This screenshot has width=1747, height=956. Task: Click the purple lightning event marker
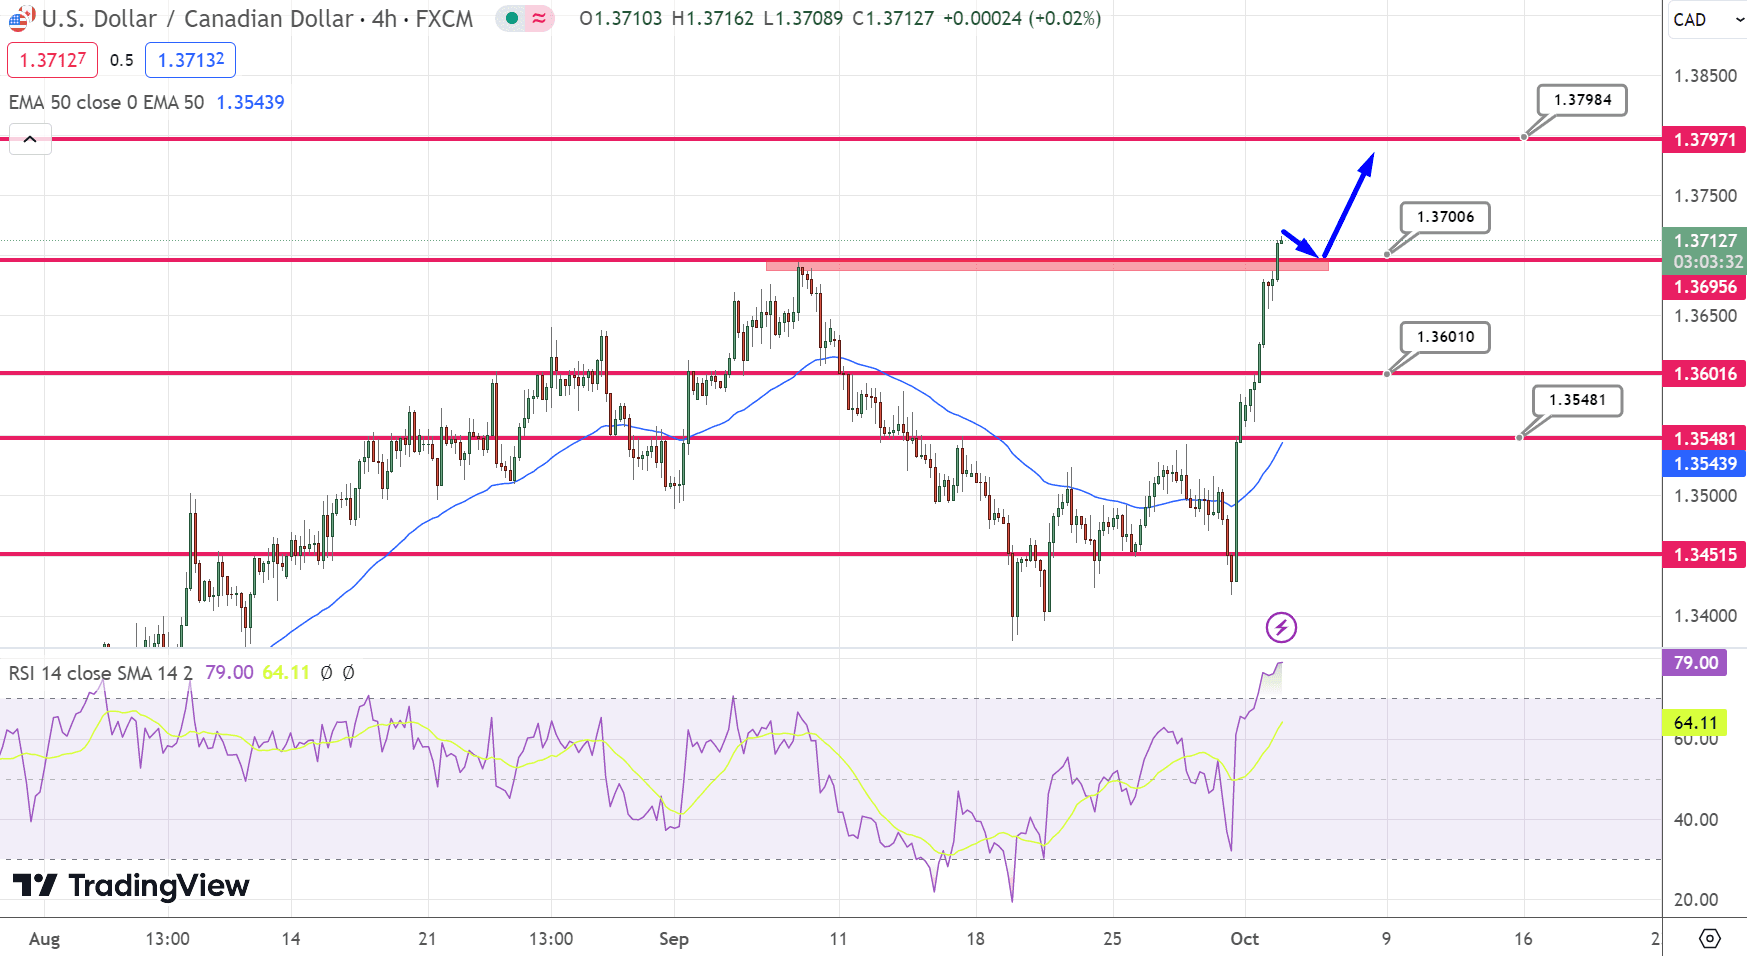(x=1281, y=628)
